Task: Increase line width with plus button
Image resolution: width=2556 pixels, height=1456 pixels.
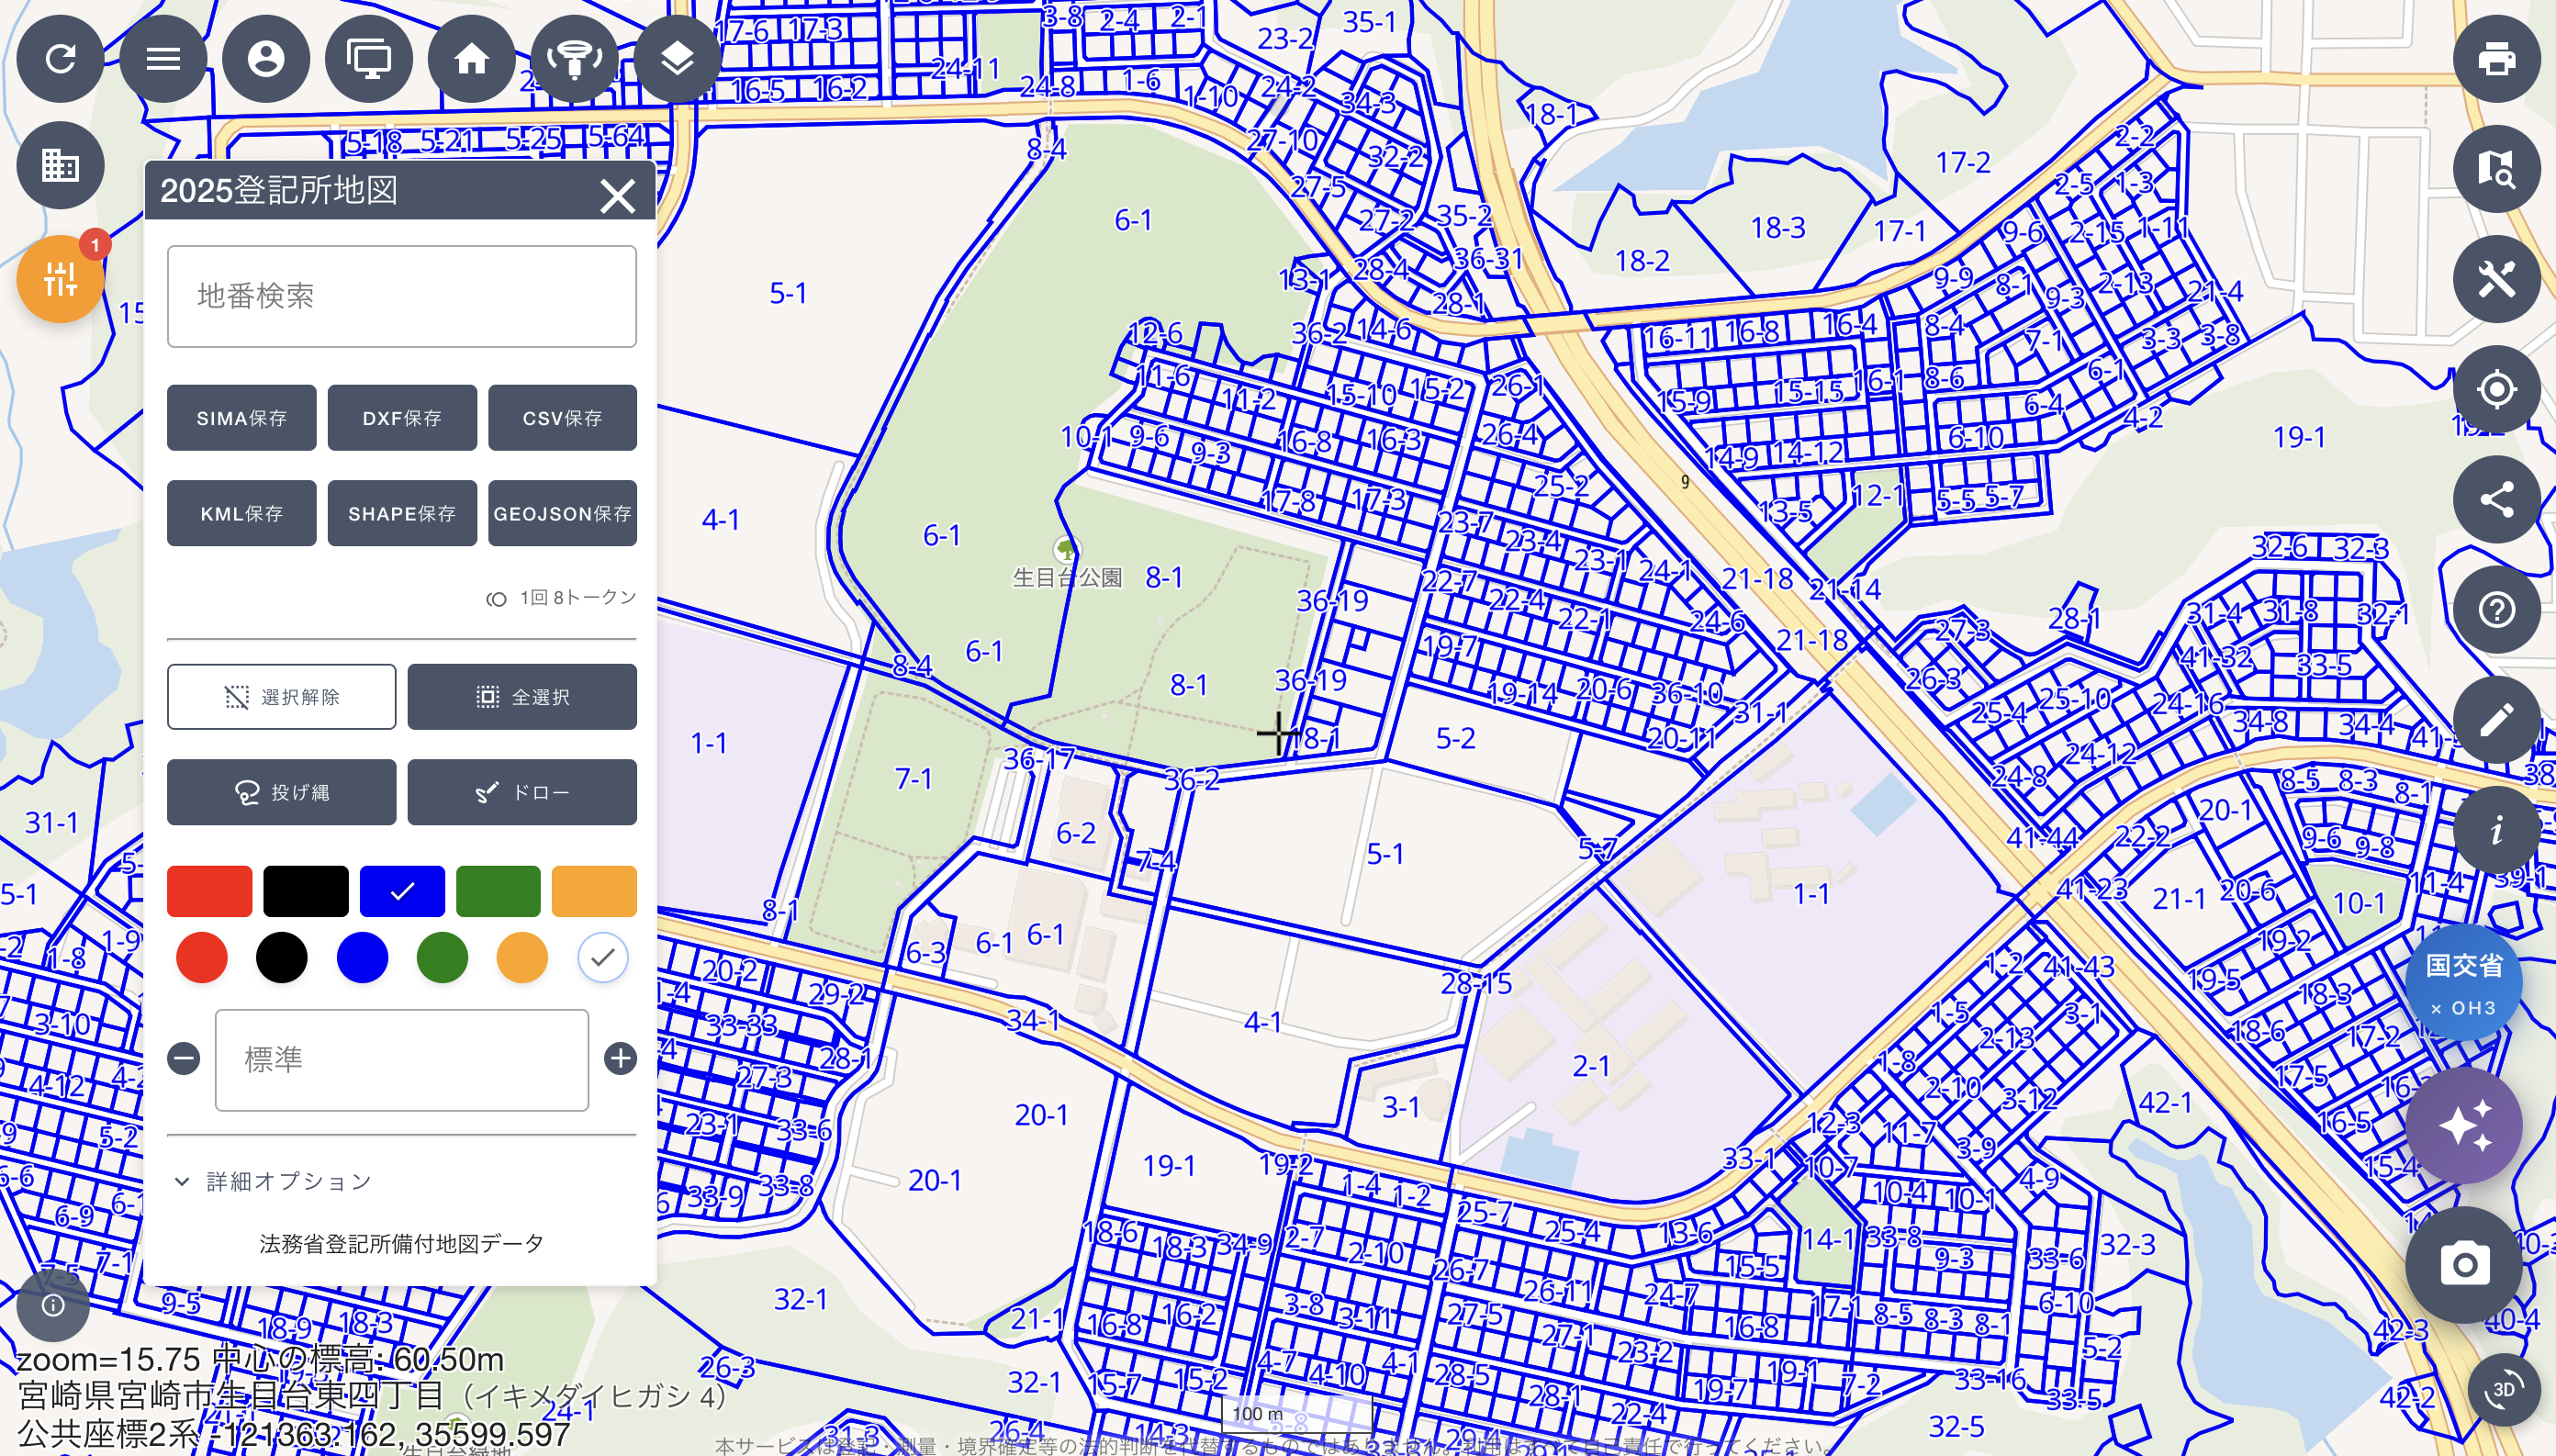Action: [620, 1058]
